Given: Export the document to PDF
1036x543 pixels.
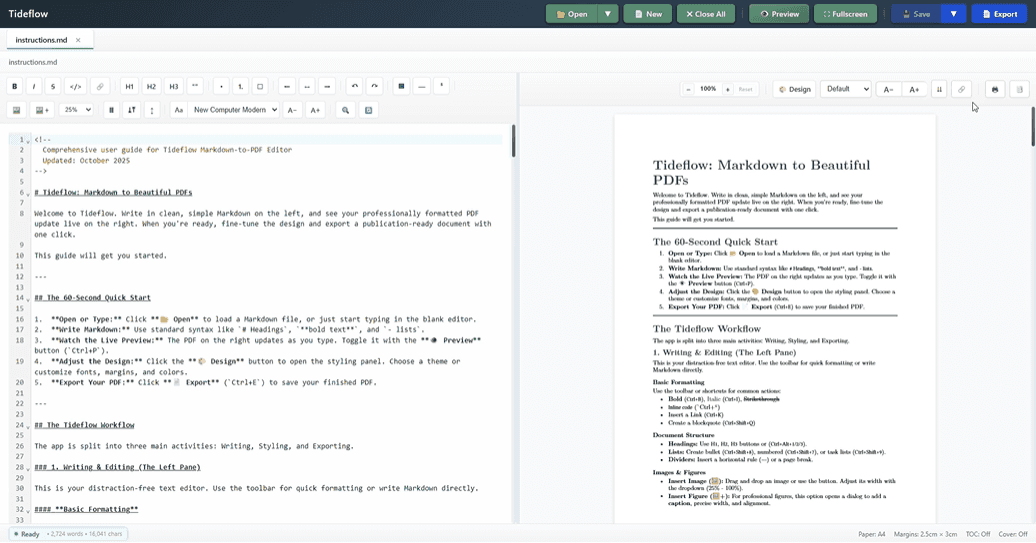Looking at the screenshot, I should coord(1000,14).
